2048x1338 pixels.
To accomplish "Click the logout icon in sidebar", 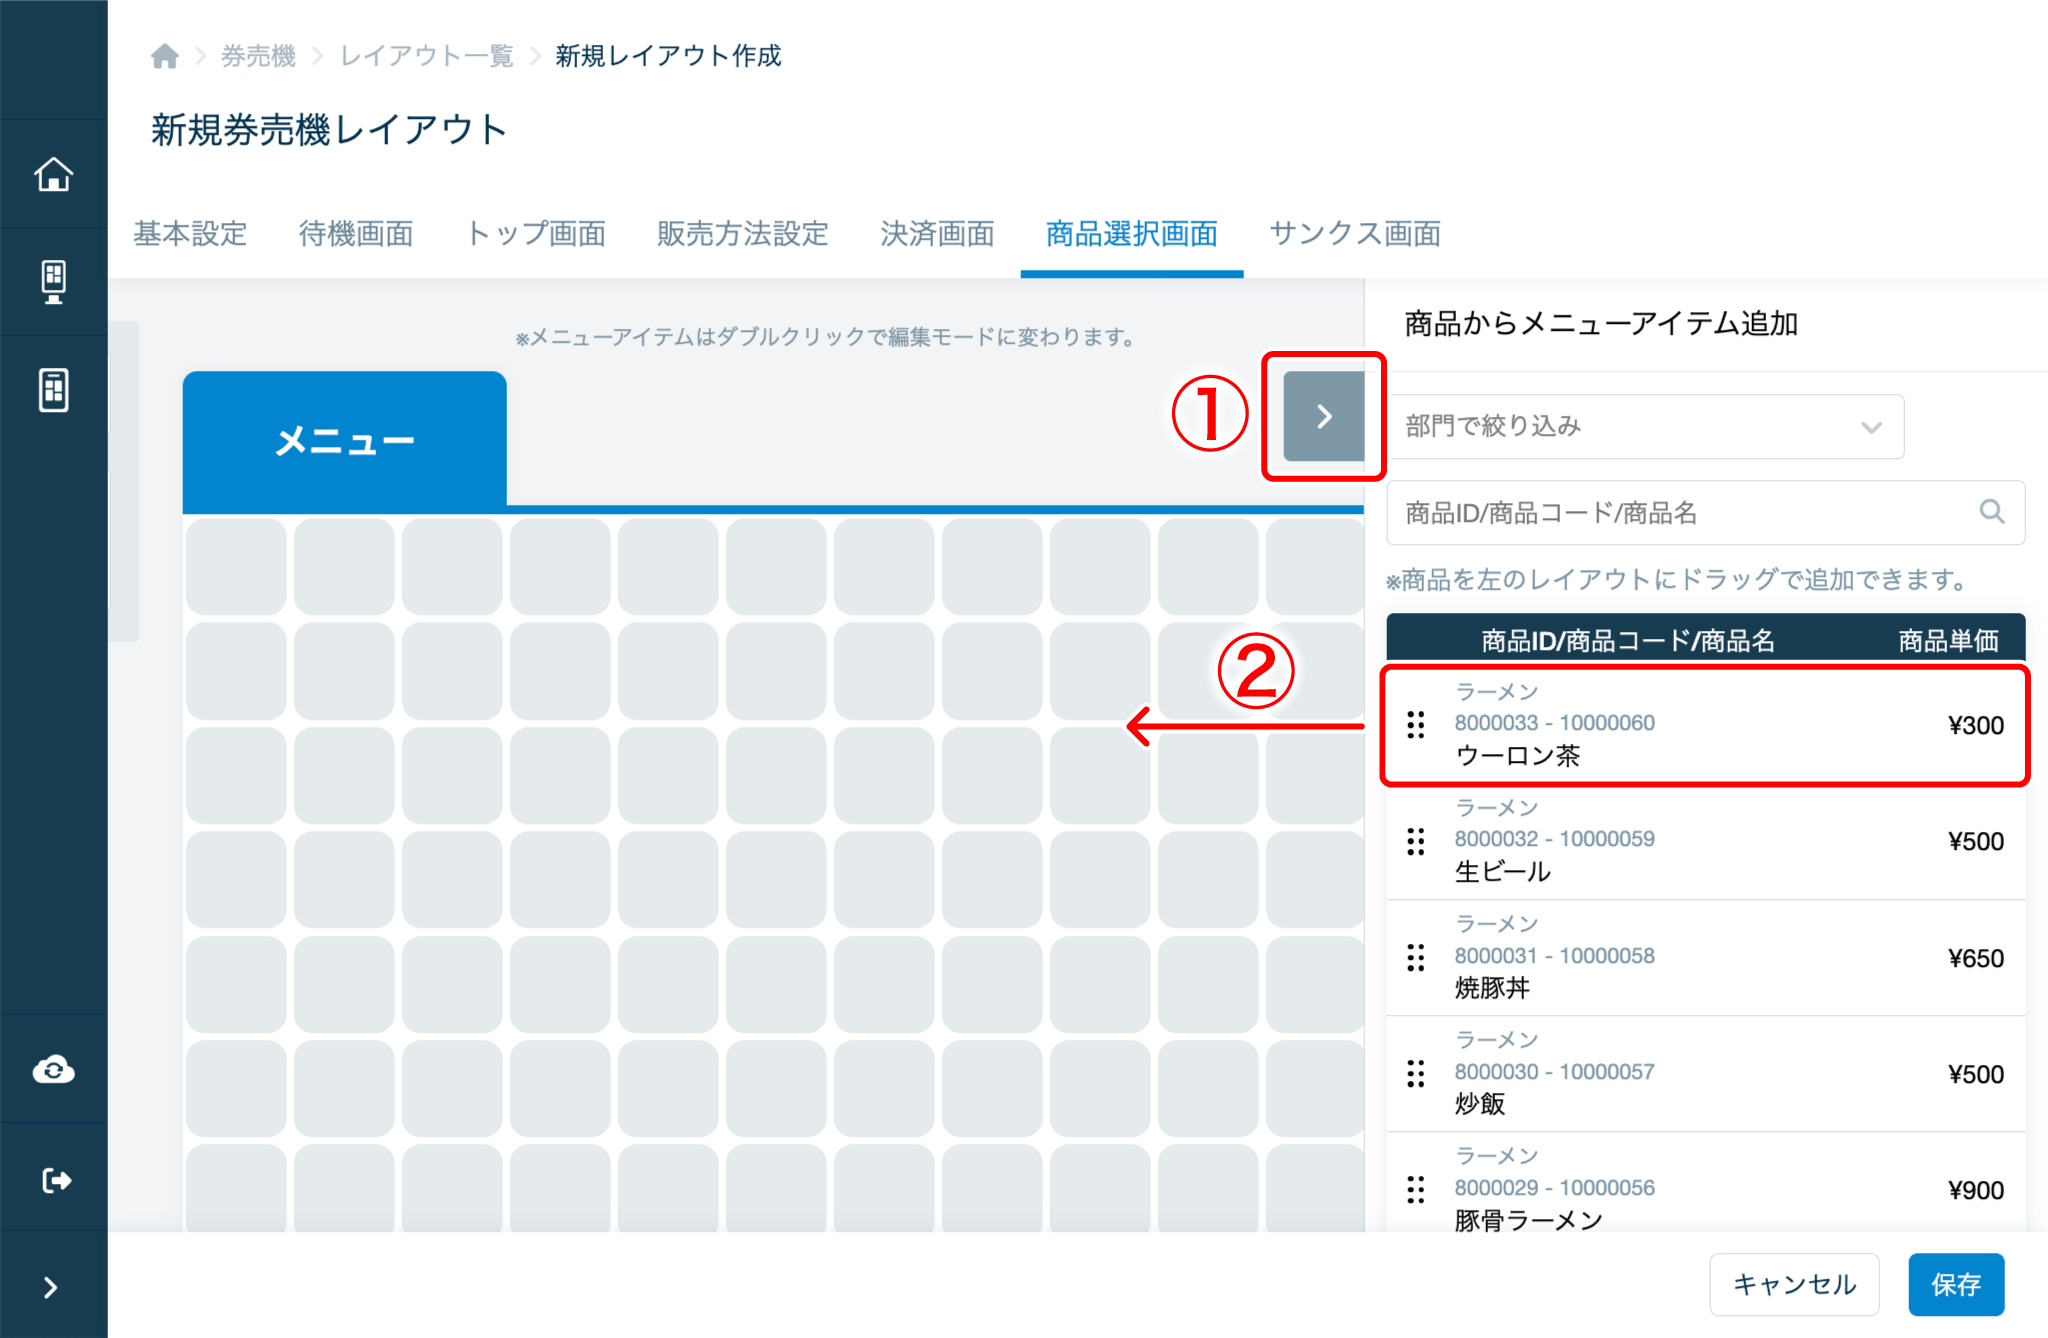I will pyautogui.click(x=56, y=1180).
